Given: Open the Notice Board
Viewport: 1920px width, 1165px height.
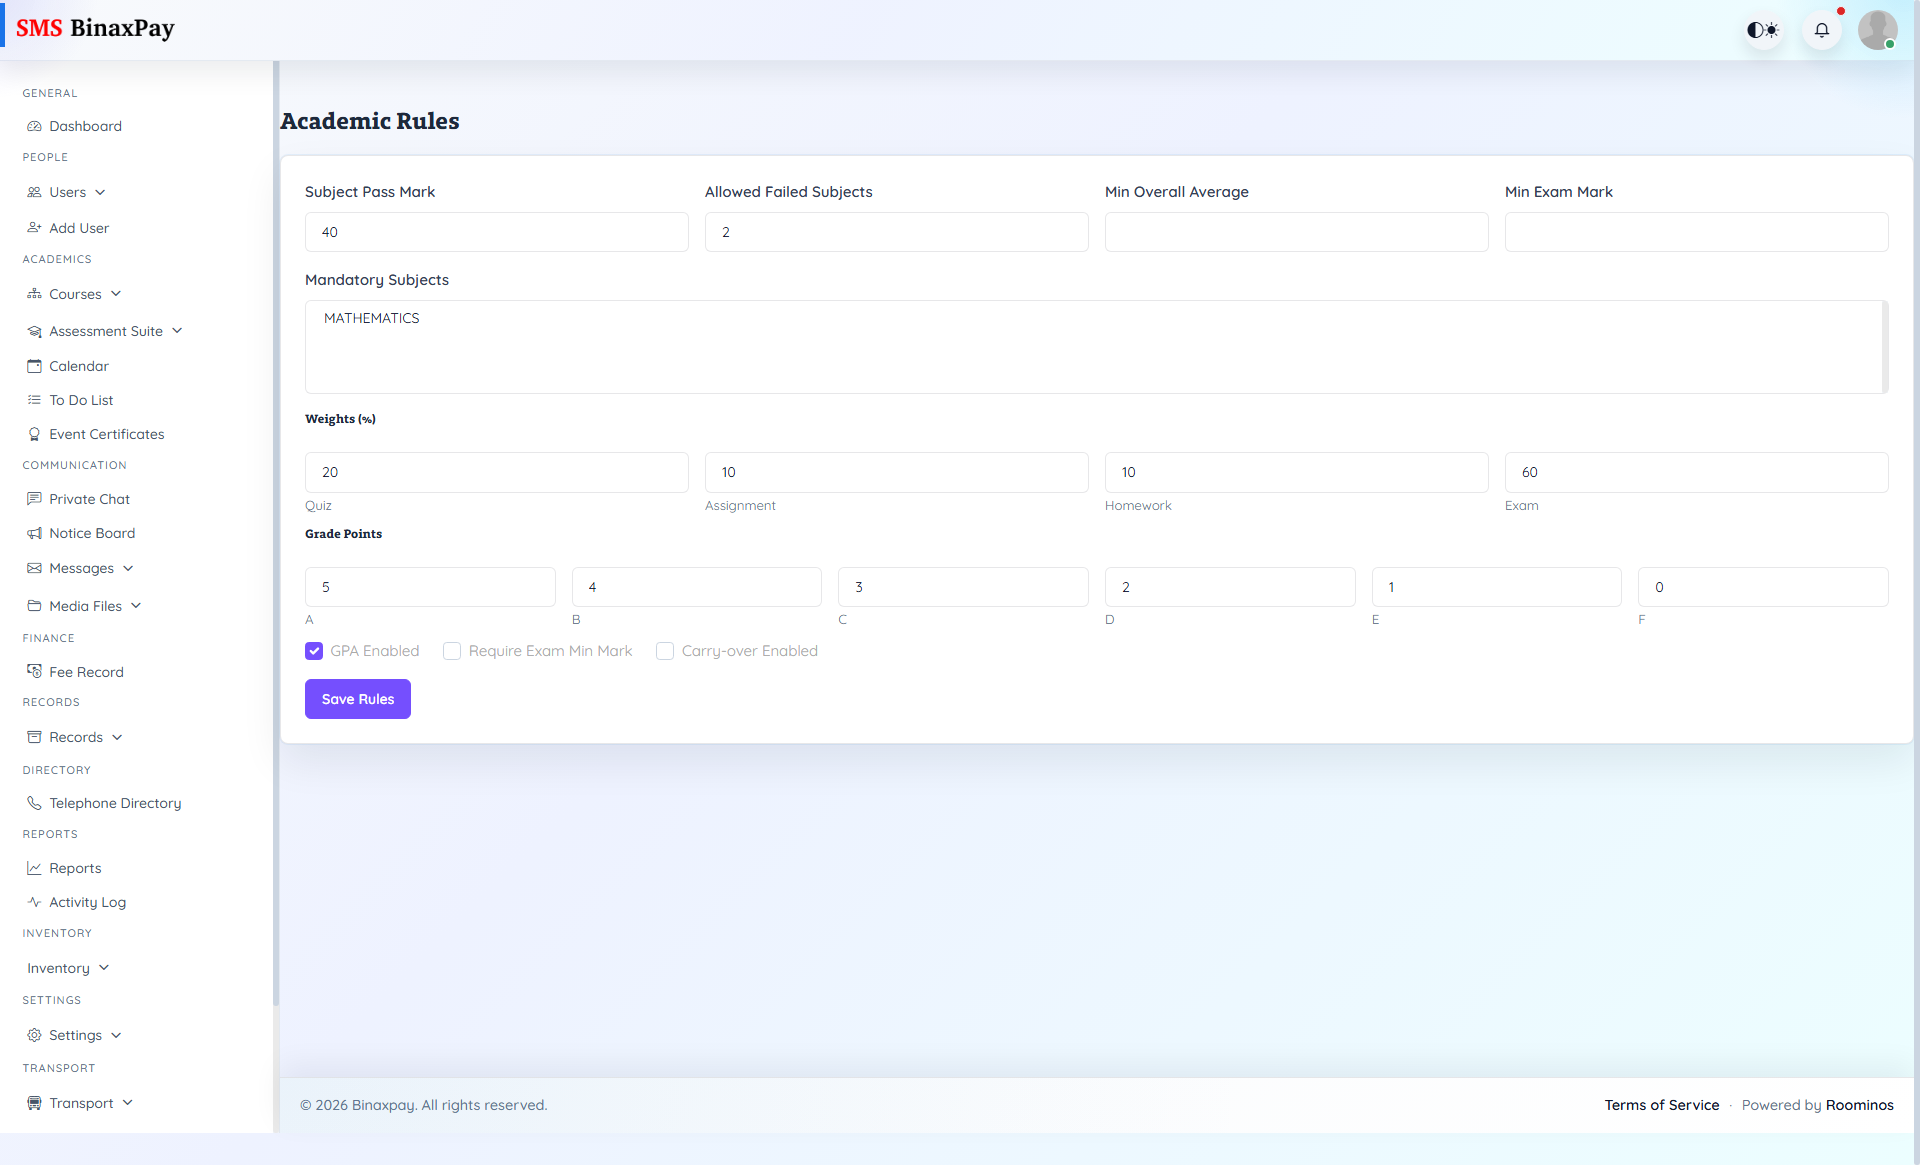Looking at the screenshot, I should pos(92,533).
